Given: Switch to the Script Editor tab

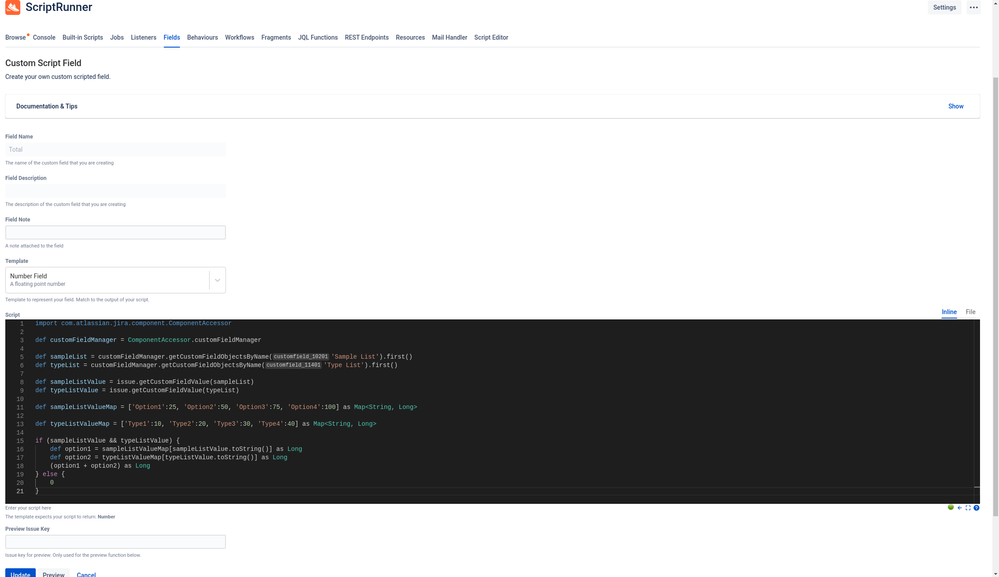Looking at the screenshot, I should (491, 38).
